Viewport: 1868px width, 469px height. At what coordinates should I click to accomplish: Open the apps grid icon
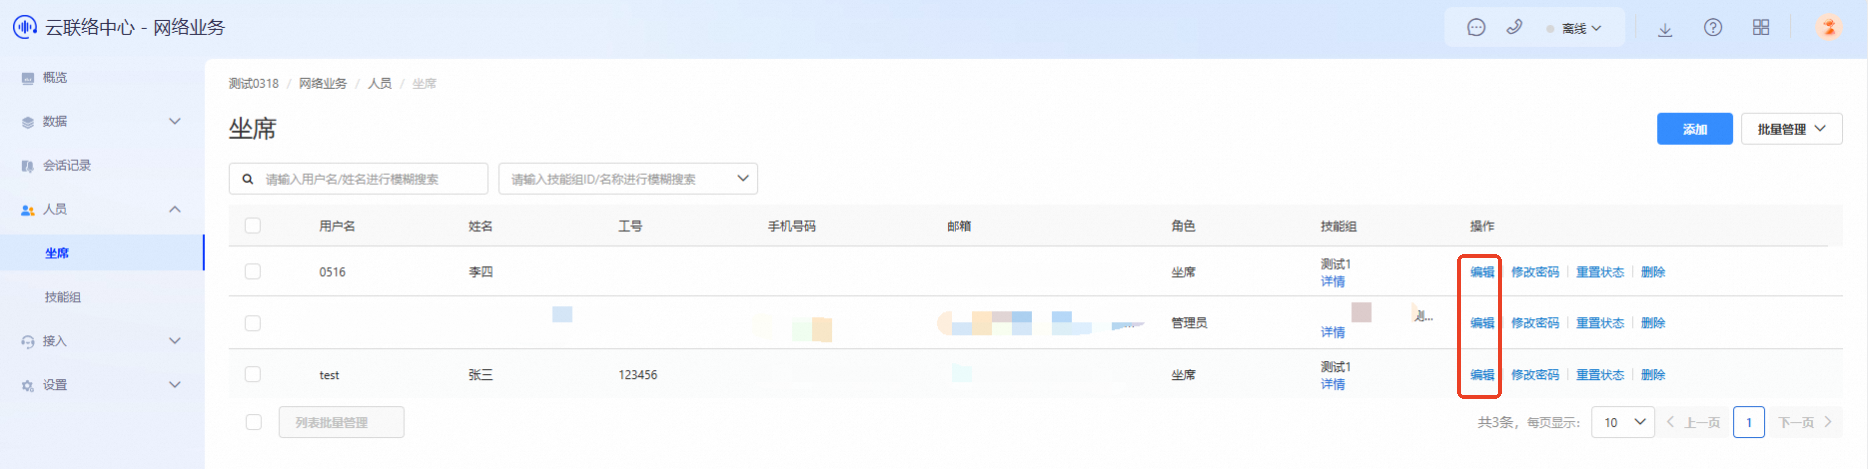[x=1761, y=28]
